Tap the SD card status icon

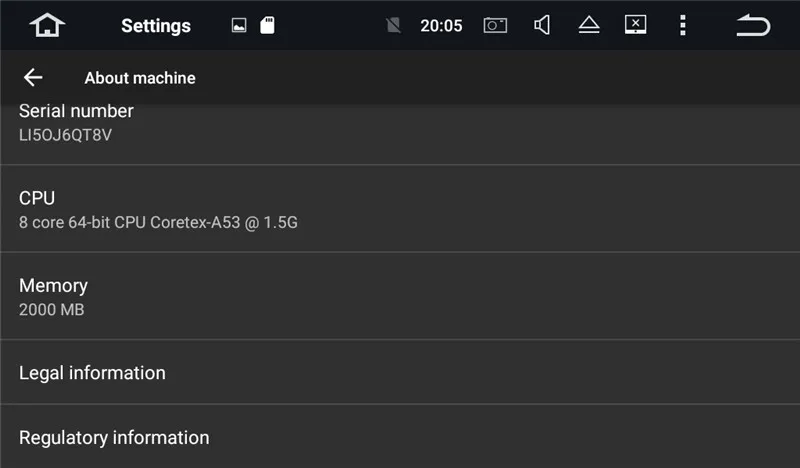267,26
